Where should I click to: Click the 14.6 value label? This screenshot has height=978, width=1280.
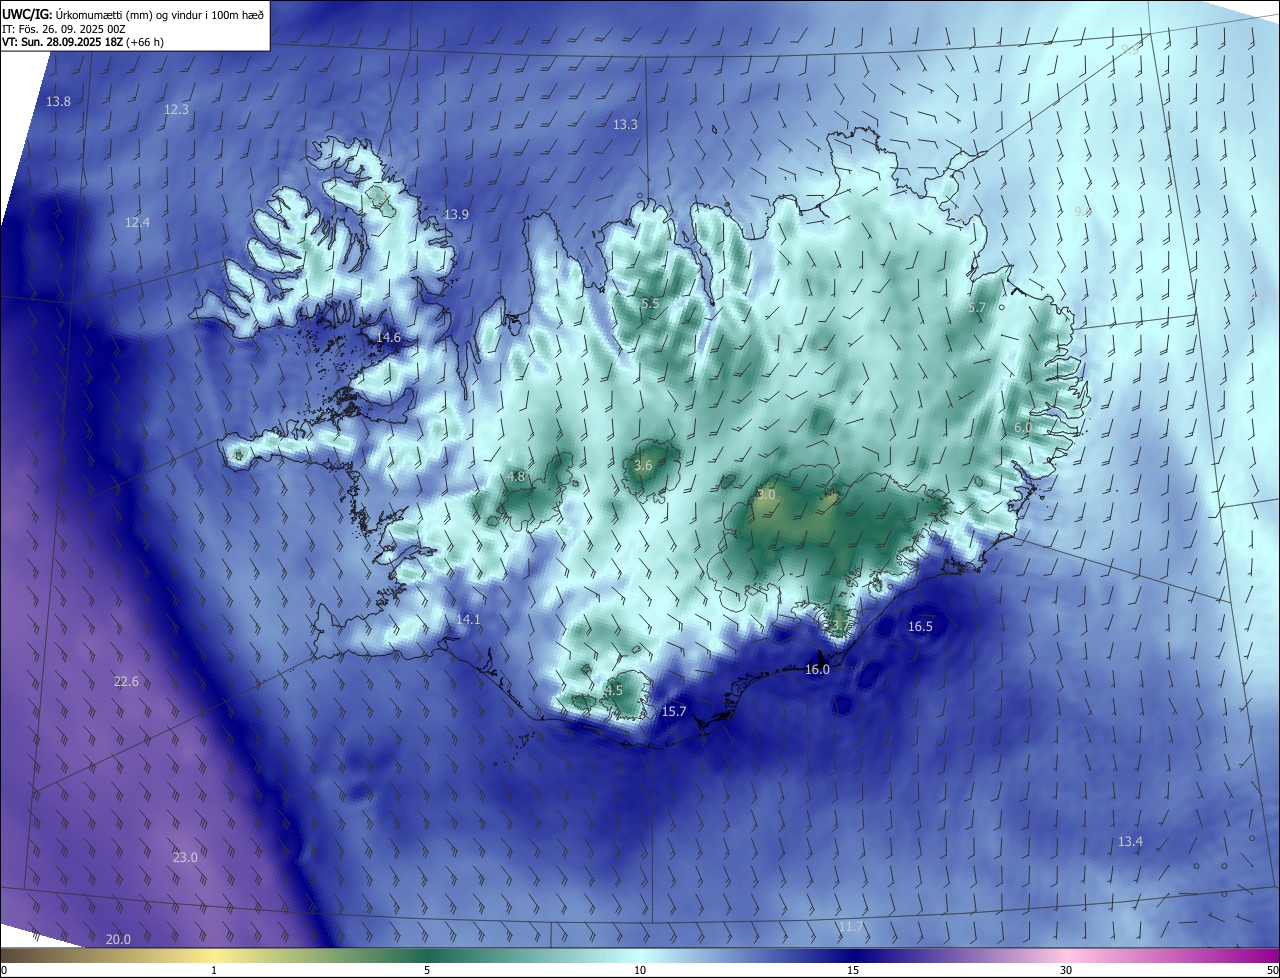click(x=388, y=337)
